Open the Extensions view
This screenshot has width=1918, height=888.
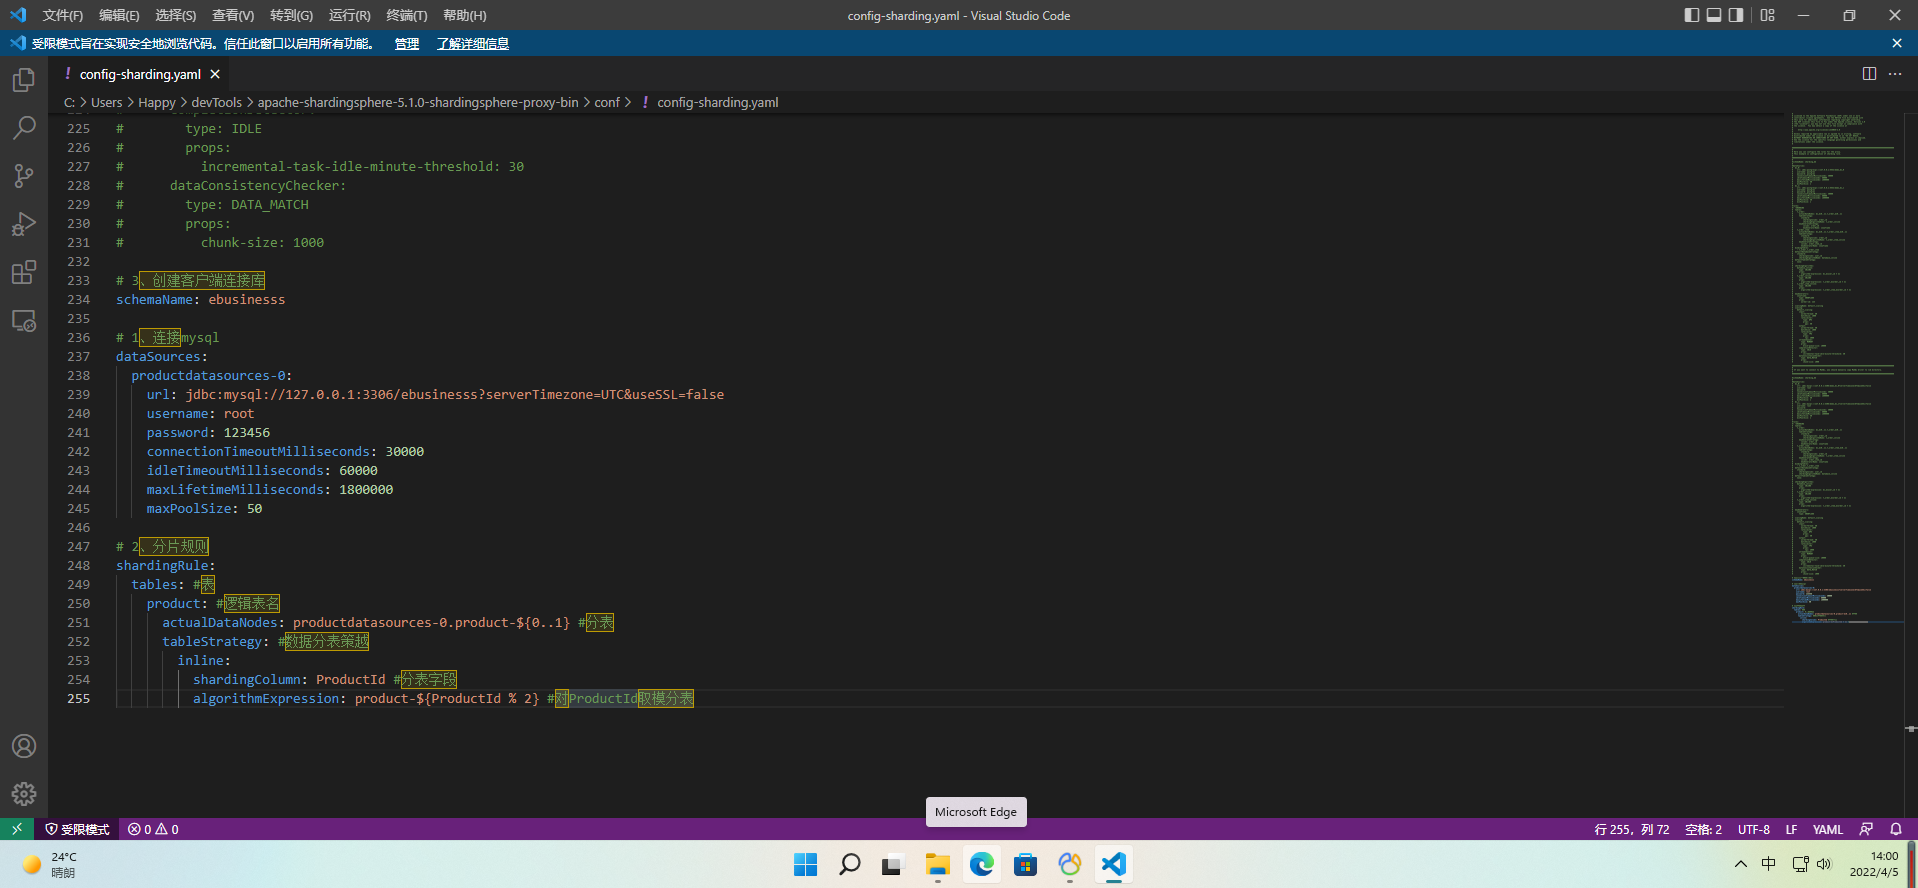tap(24, 272)
